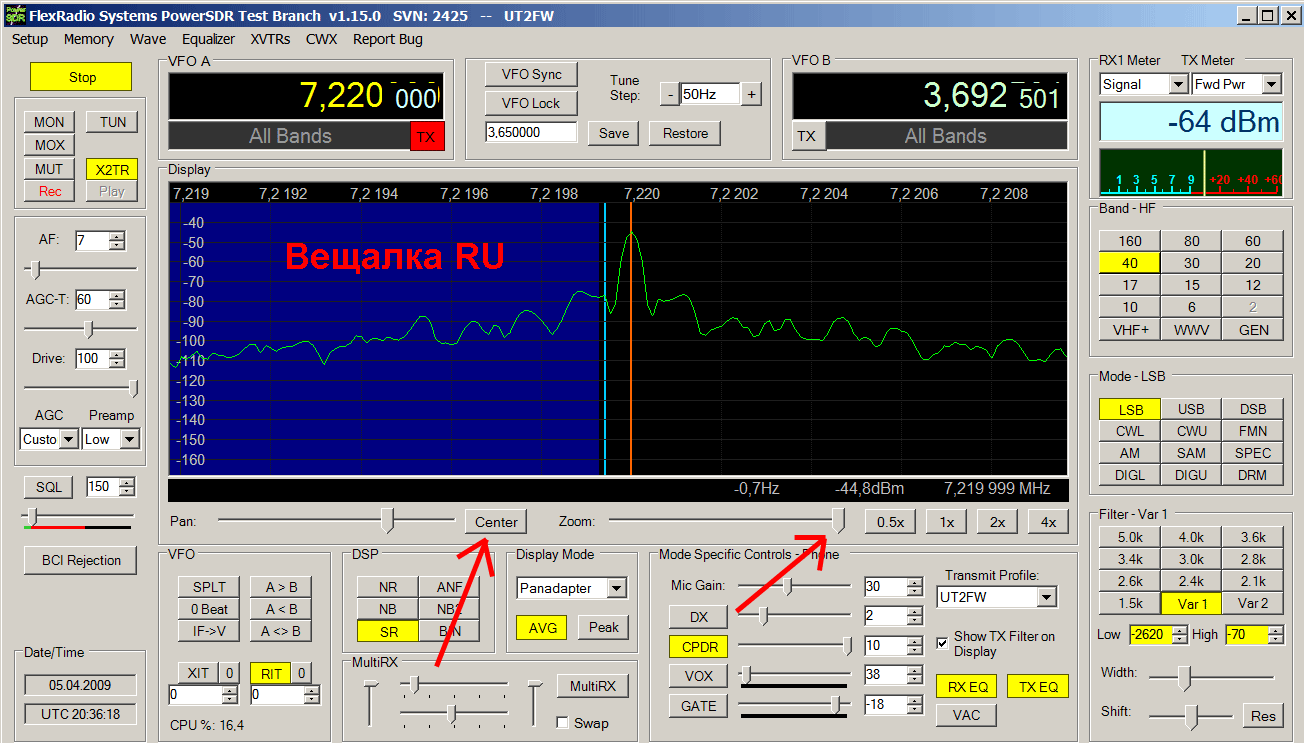Choose the 2.4k filter
This screenshot has height=743, width=1304.
pyautogui.click(x=1191, y=581)
